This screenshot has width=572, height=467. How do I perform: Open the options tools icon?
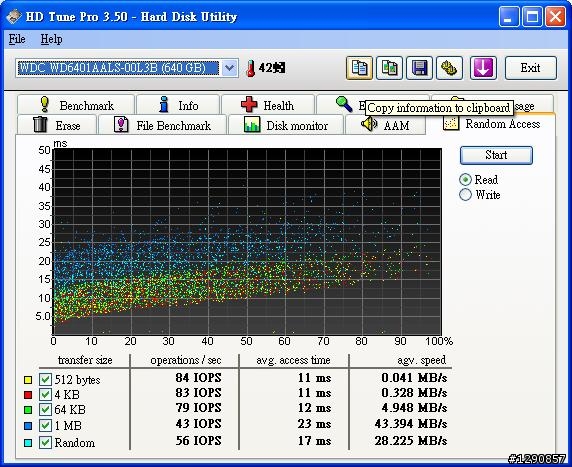point(449,68)
